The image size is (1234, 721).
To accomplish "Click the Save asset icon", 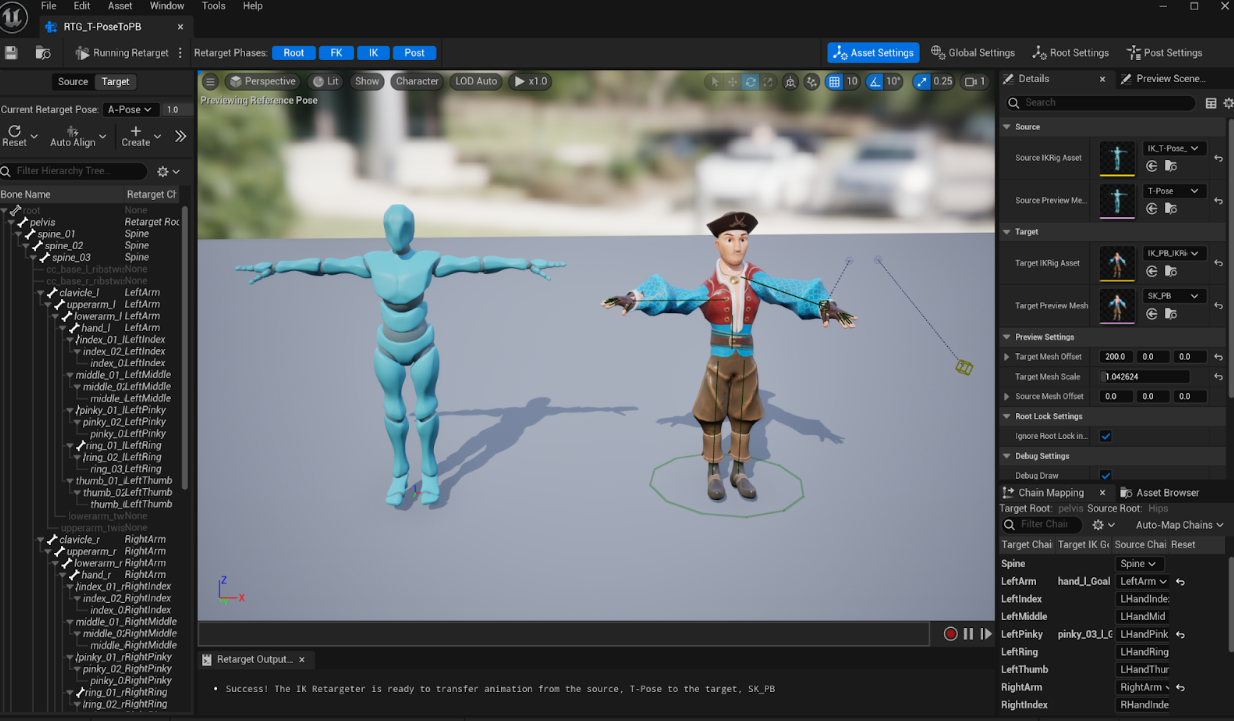I will tap(12, 53).
